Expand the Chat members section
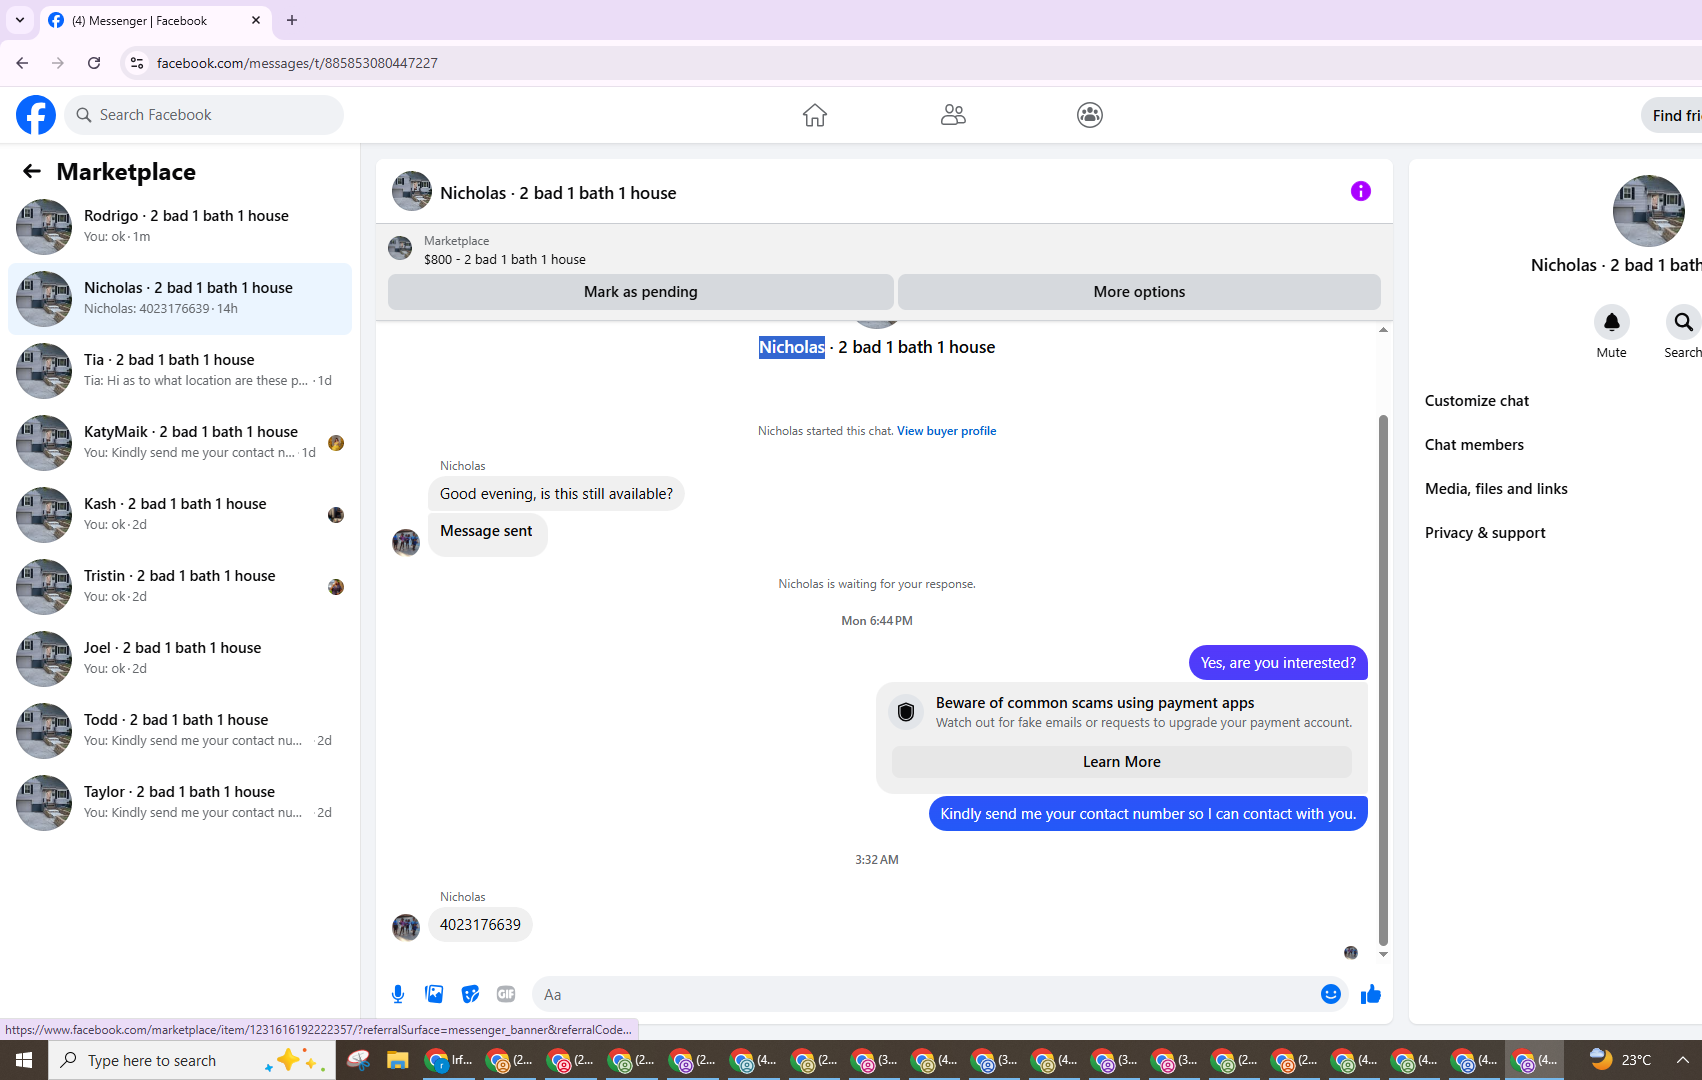The width and height of the screenshot is (1702, 1080). 1474,445
